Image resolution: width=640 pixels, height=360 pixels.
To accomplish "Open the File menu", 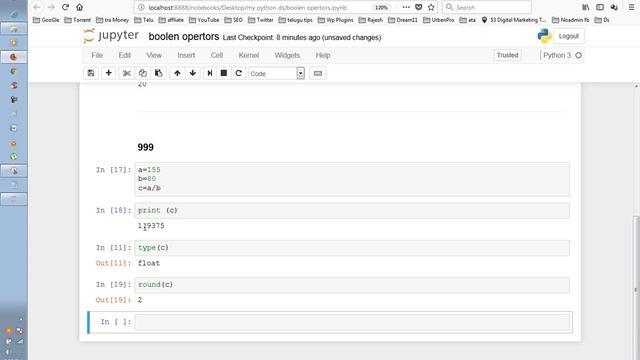I will point(97,55).
